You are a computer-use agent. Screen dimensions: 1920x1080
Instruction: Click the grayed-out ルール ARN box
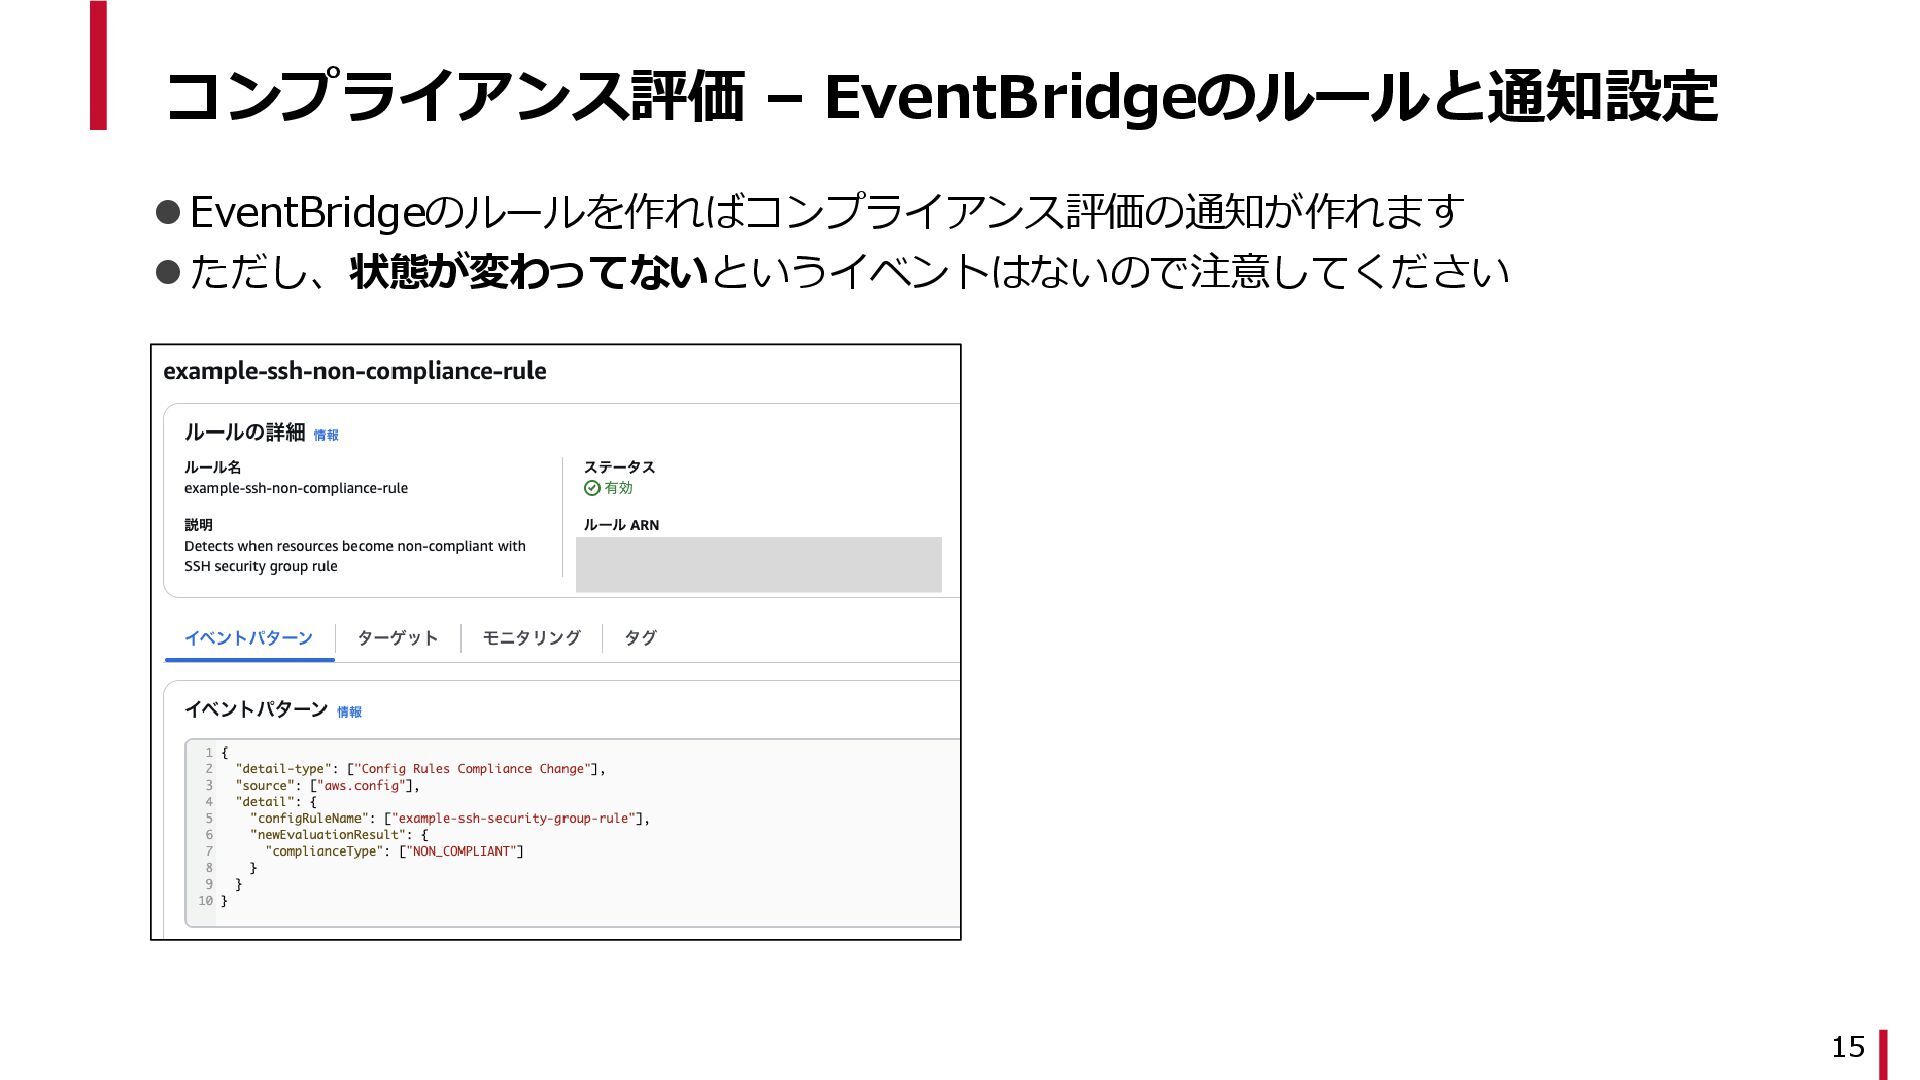[x=758, y=564]
